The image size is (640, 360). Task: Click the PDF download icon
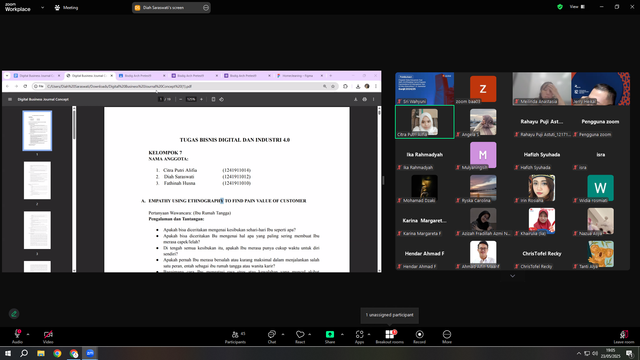[x=356, y=99]
